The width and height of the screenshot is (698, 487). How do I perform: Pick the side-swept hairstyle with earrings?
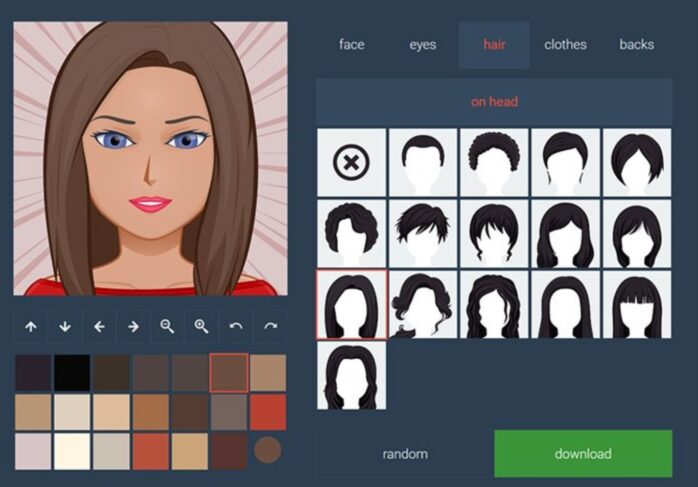(x=565, y=162)
